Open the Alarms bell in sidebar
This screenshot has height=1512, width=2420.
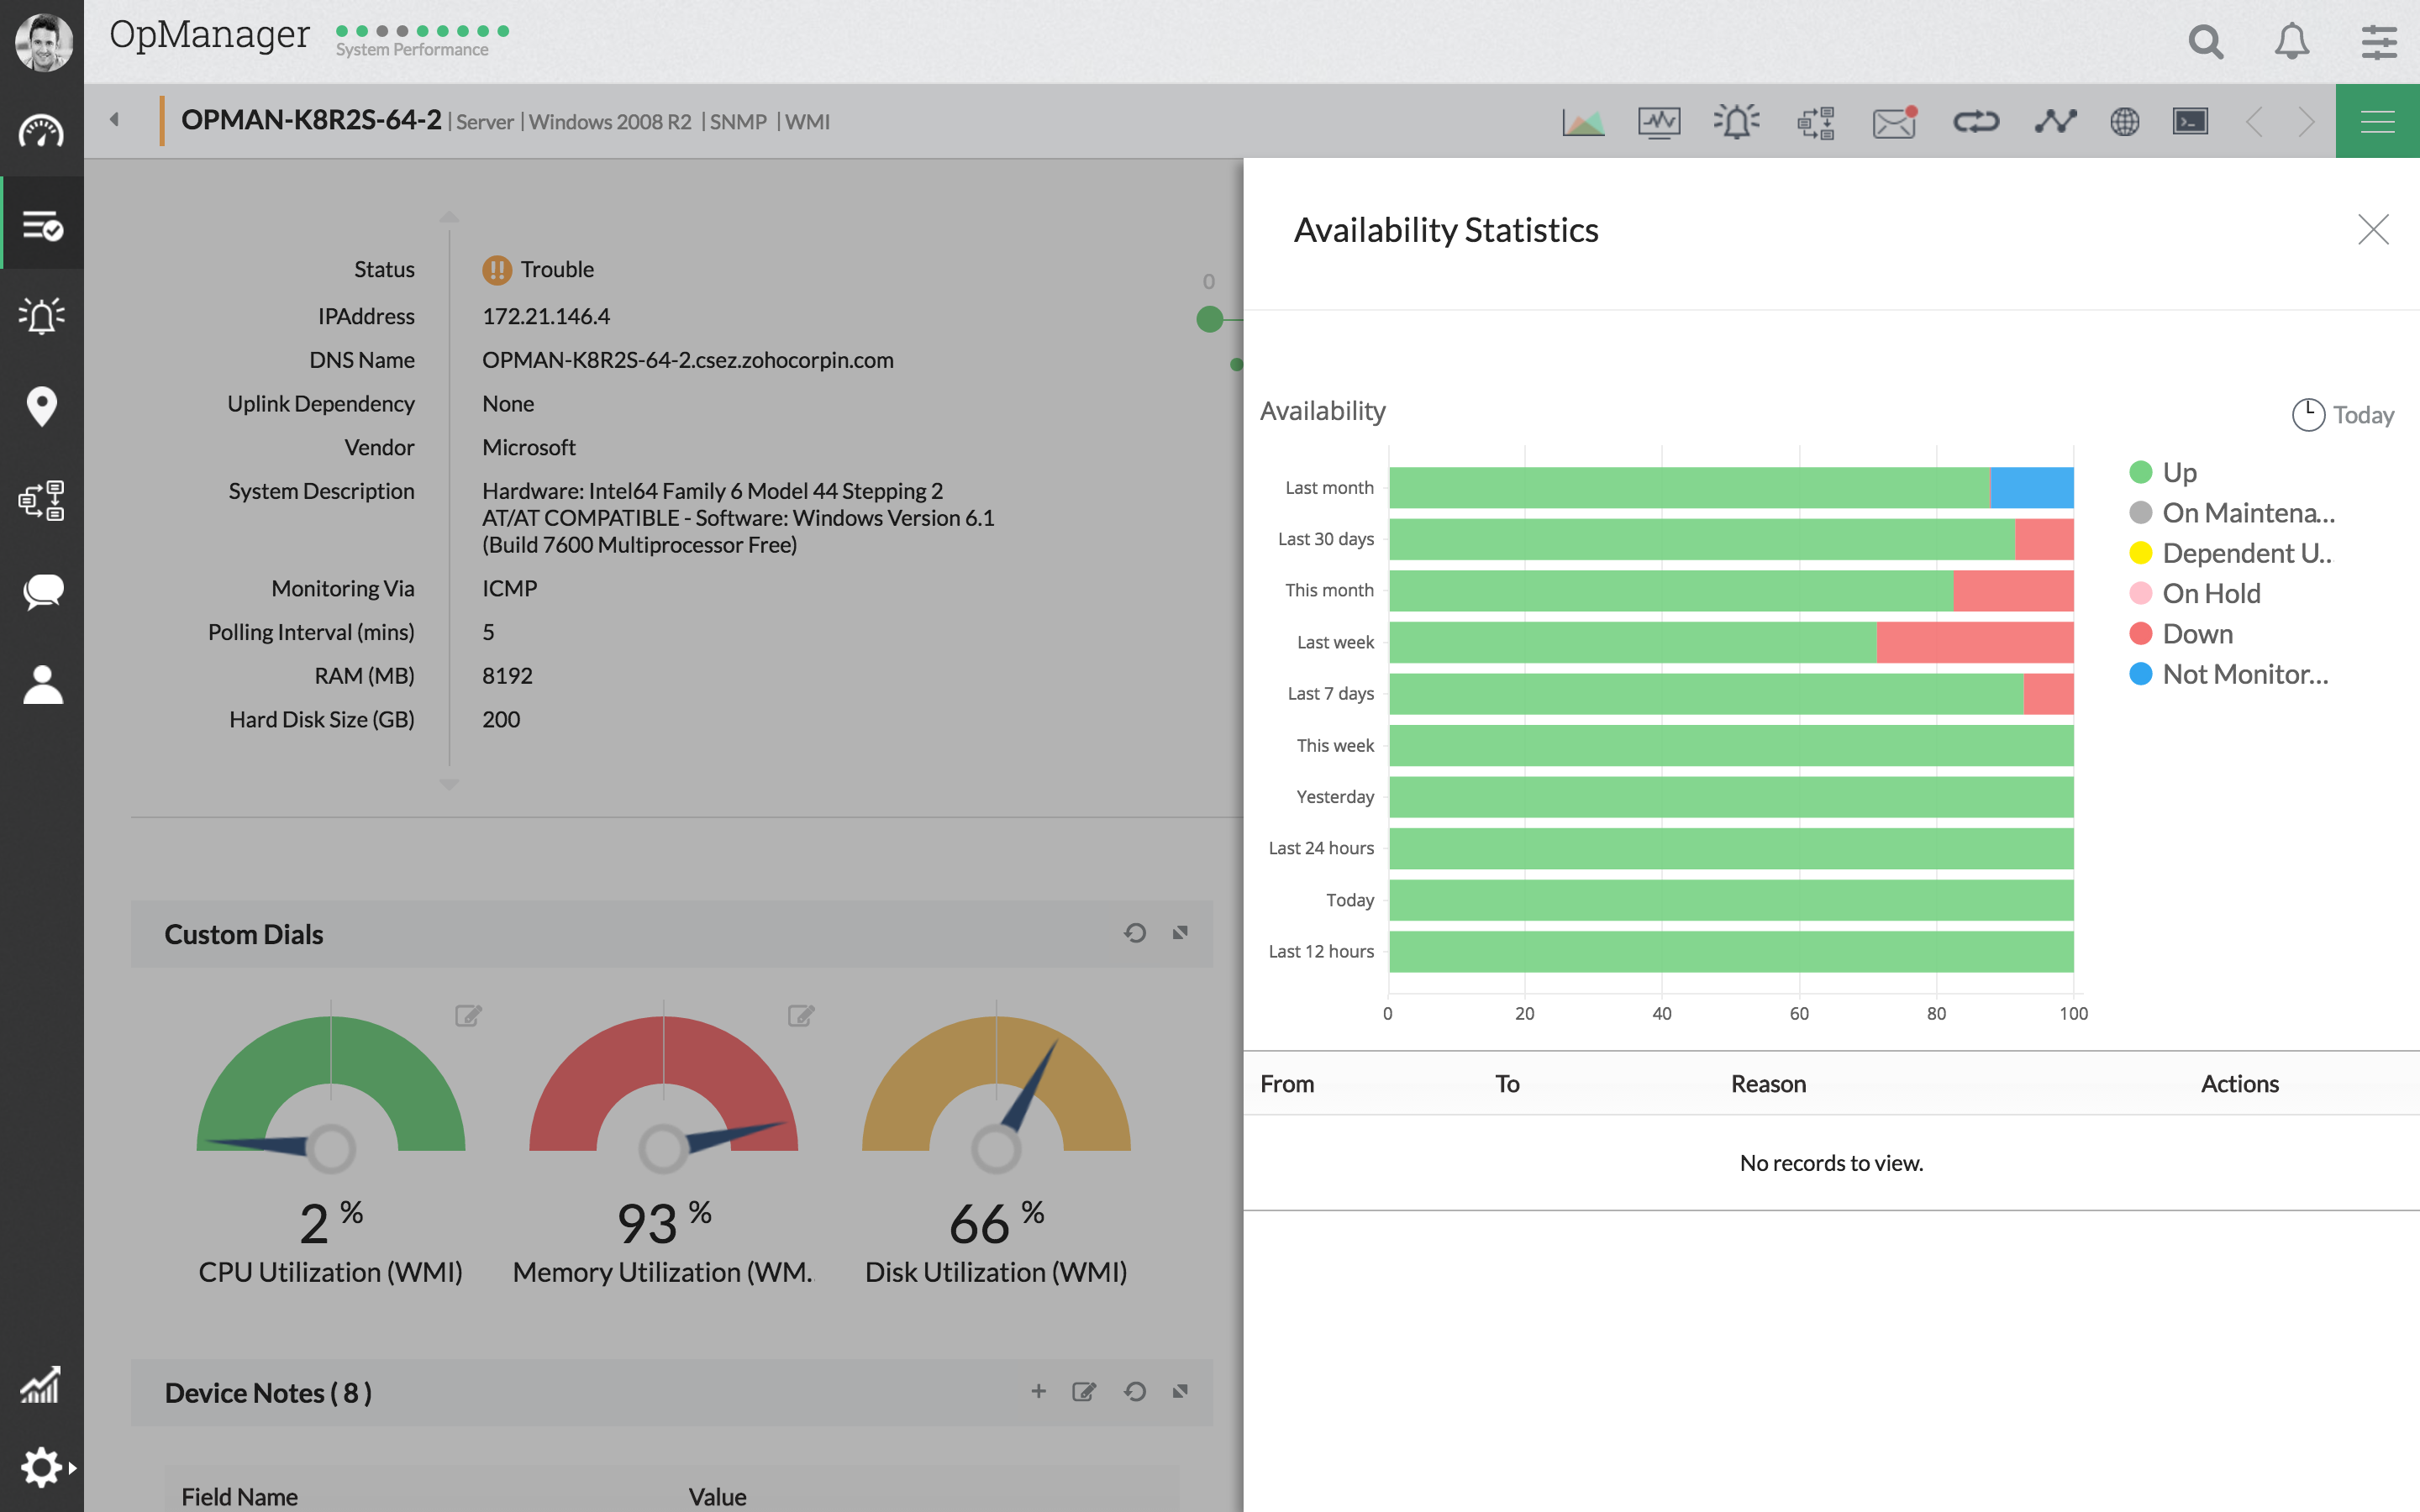(x=42, y=316)
